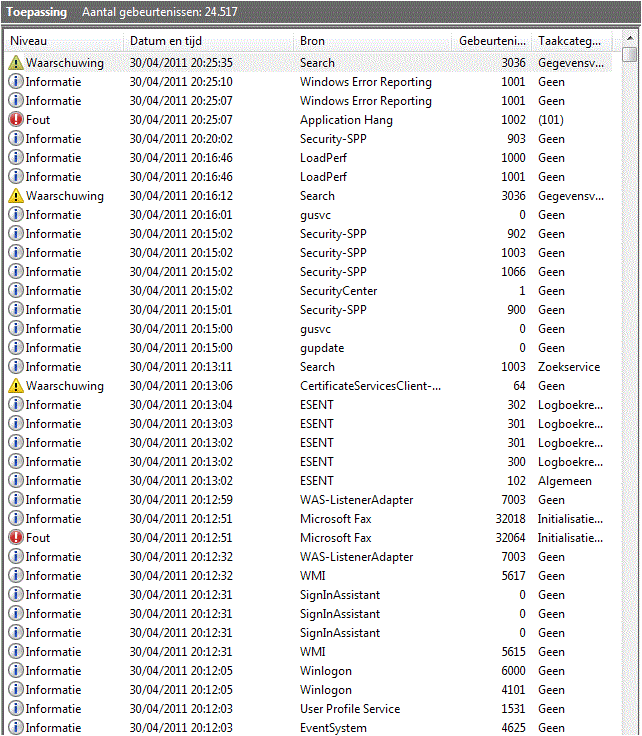Click info icon of gupdate event

click(15, 347)
